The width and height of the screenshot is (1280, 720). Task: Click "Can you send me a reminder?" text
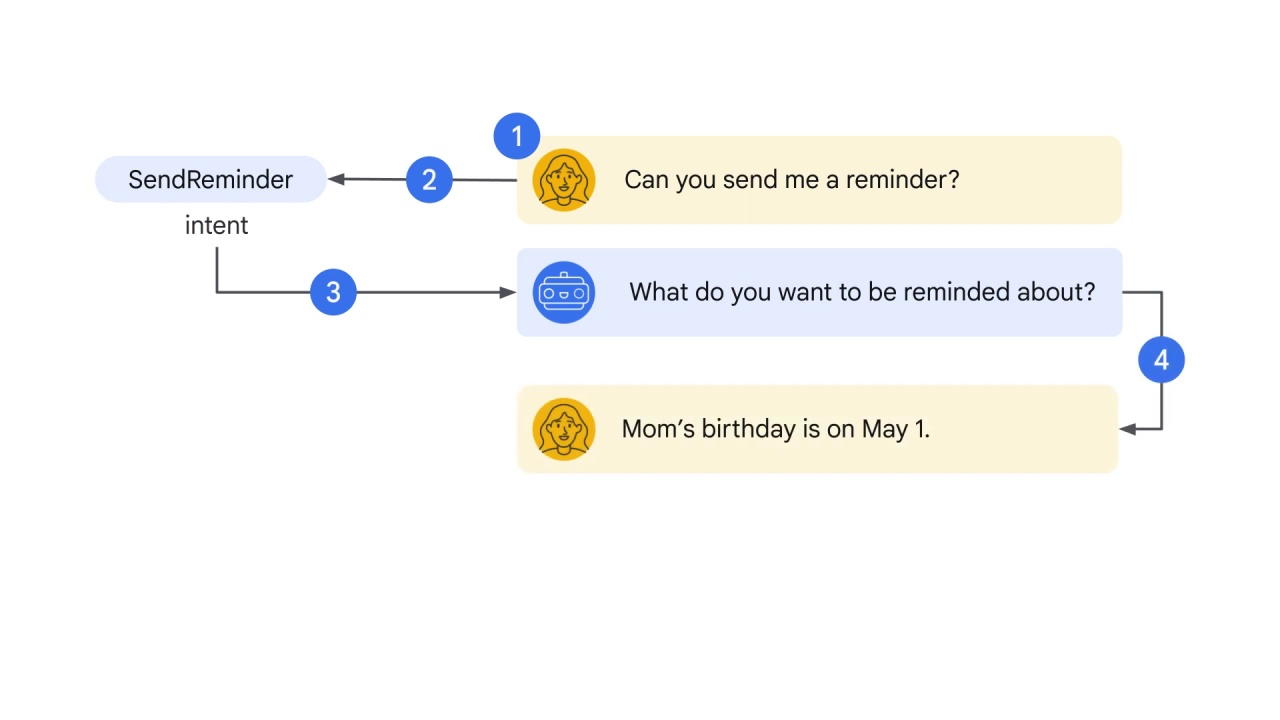click(x=791, y=180)
